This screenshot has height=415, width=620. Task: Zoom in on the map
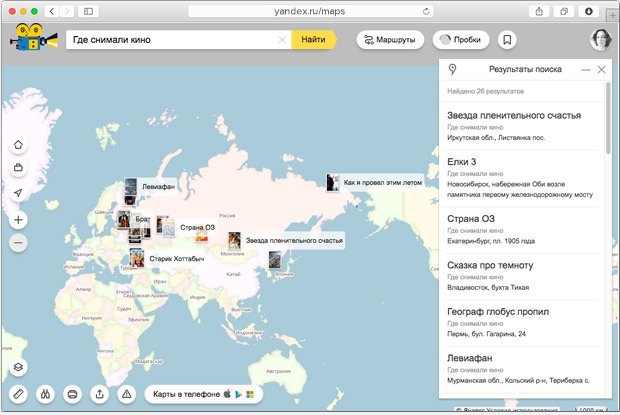[x=18, y=220]
